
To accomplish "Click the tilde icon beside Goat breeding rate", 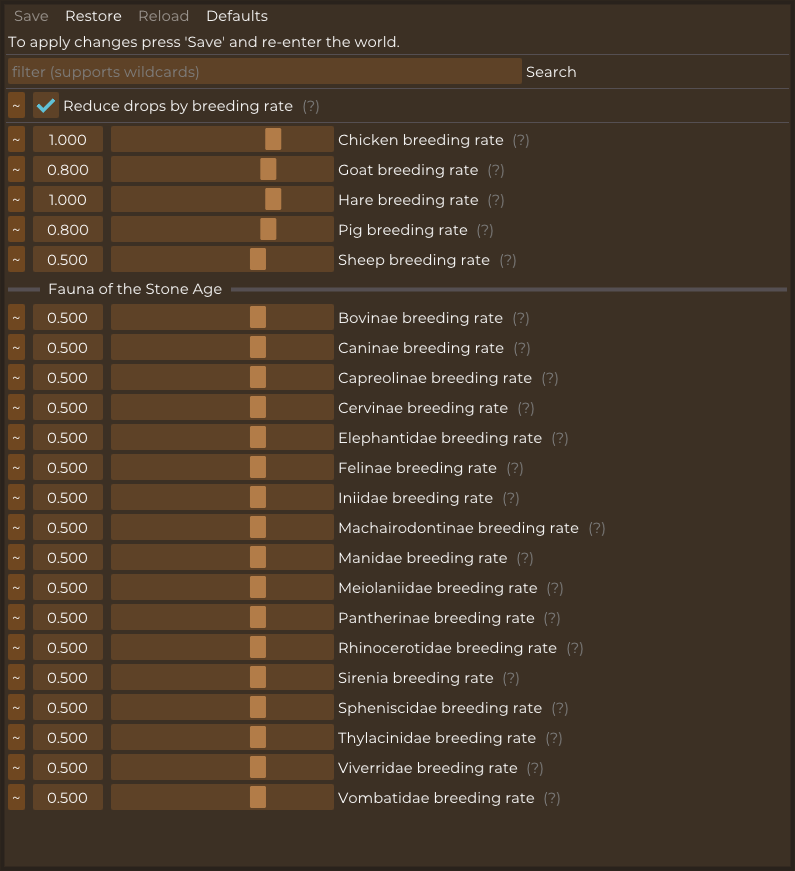I will point(16,169).
